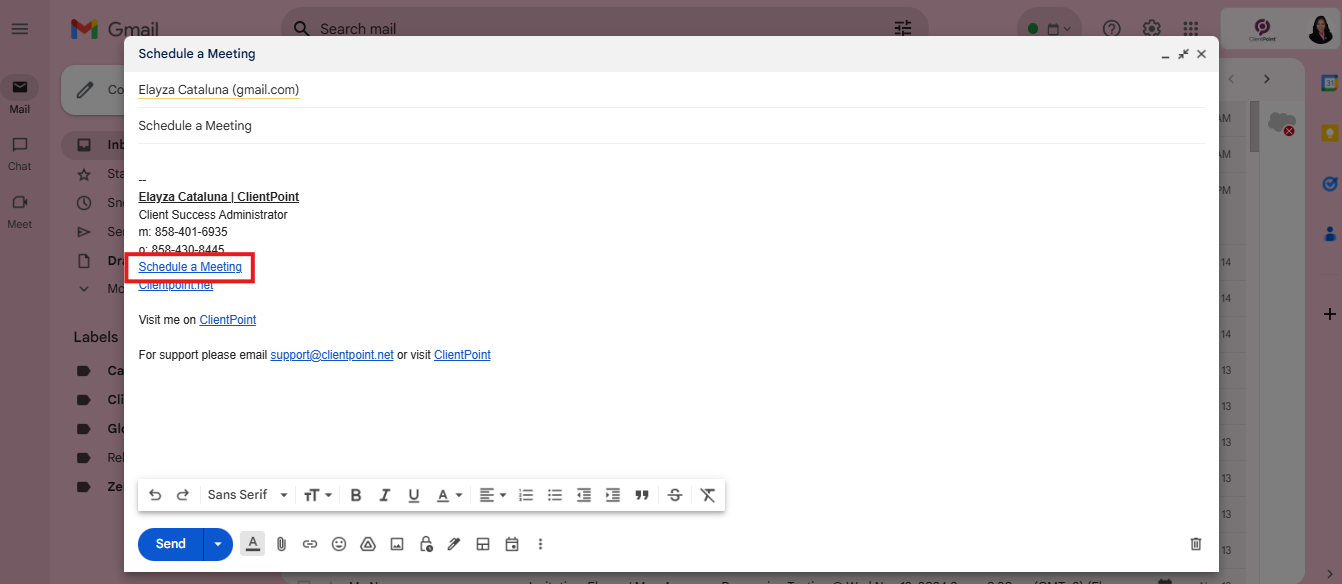Image resolution: width=1342 pixels, height=584 pixels.
Task: Click the Gmail logo
Action: pos(115,29)
